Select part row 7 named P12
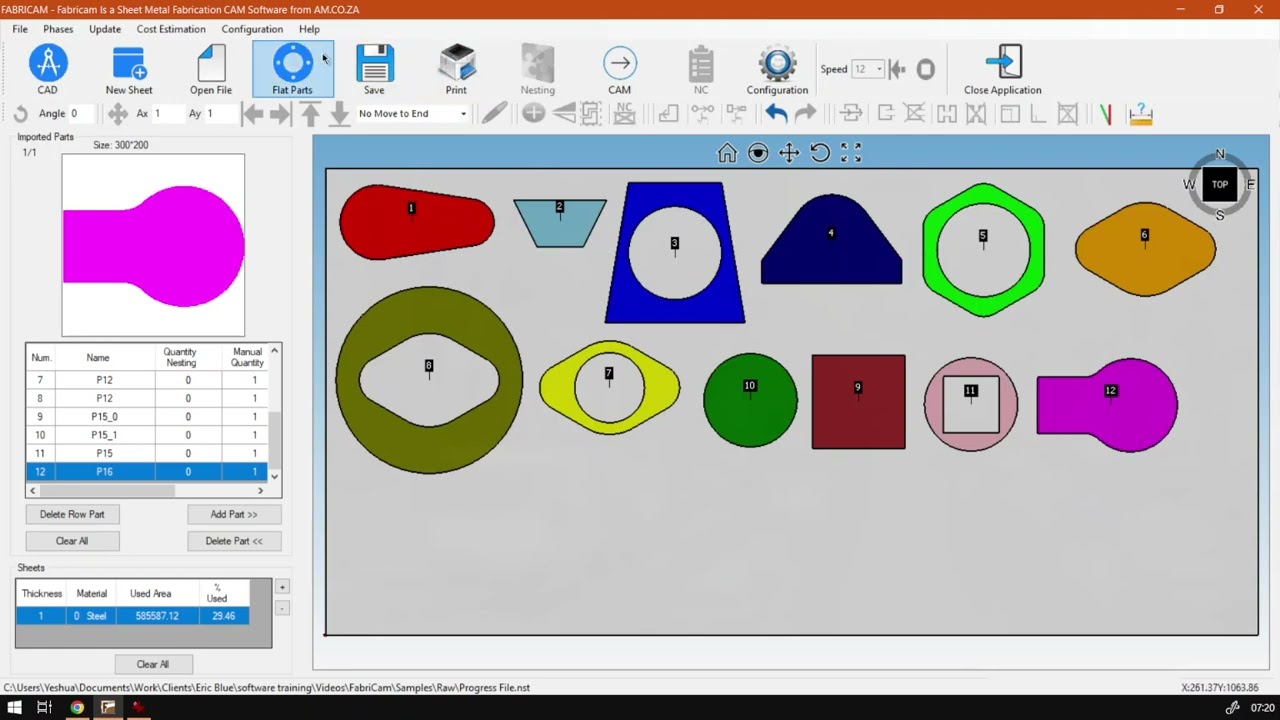 pyautogui.click(x=147, y=380)
